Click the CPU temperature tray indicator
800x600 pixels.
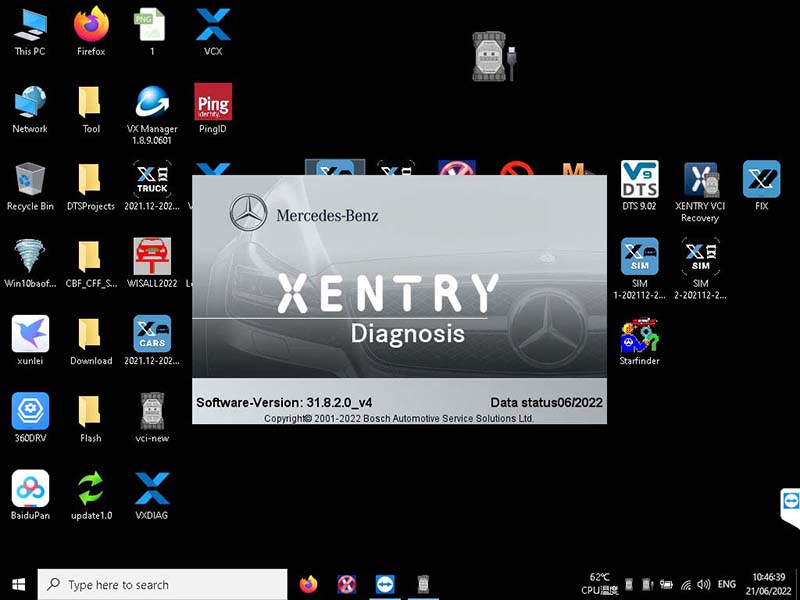pos(599,584)
